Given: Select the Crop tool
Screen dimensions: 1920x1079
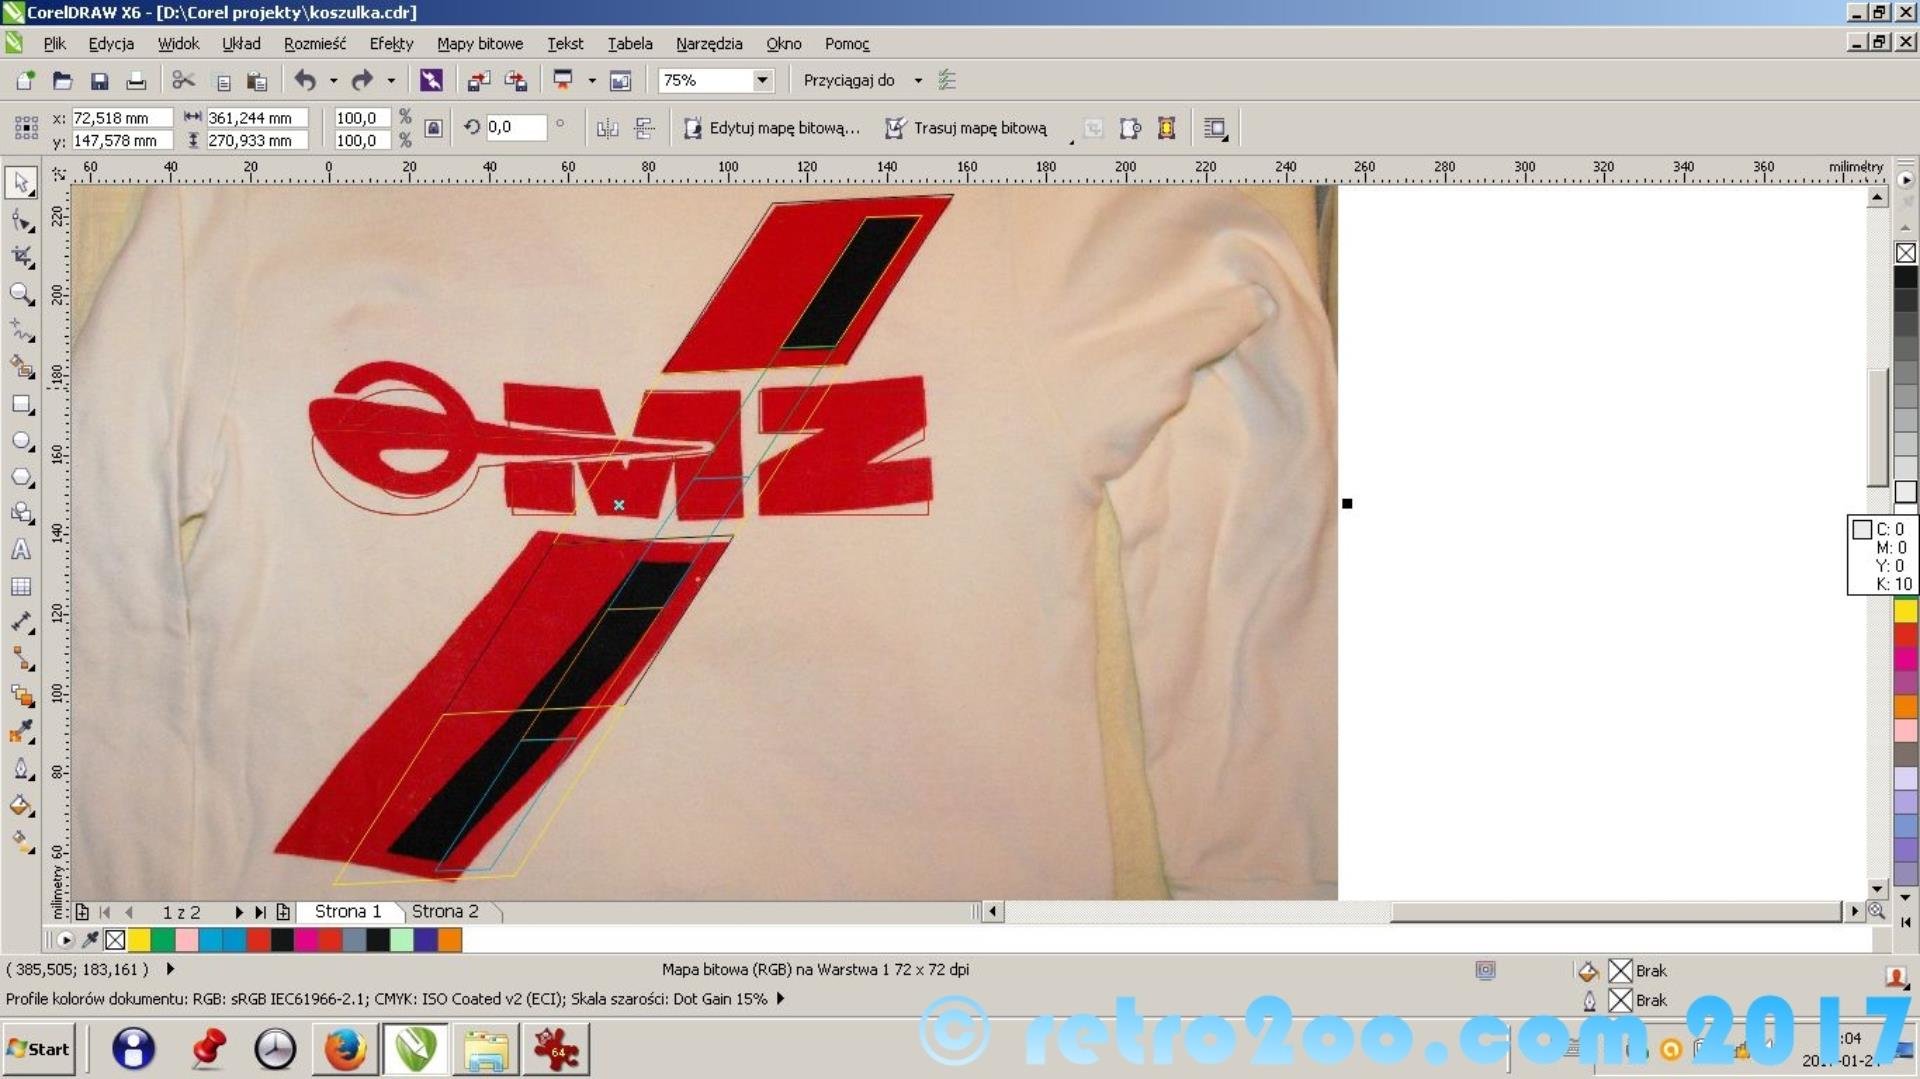Looking at the screenshot, I should [x=21, y=257].
